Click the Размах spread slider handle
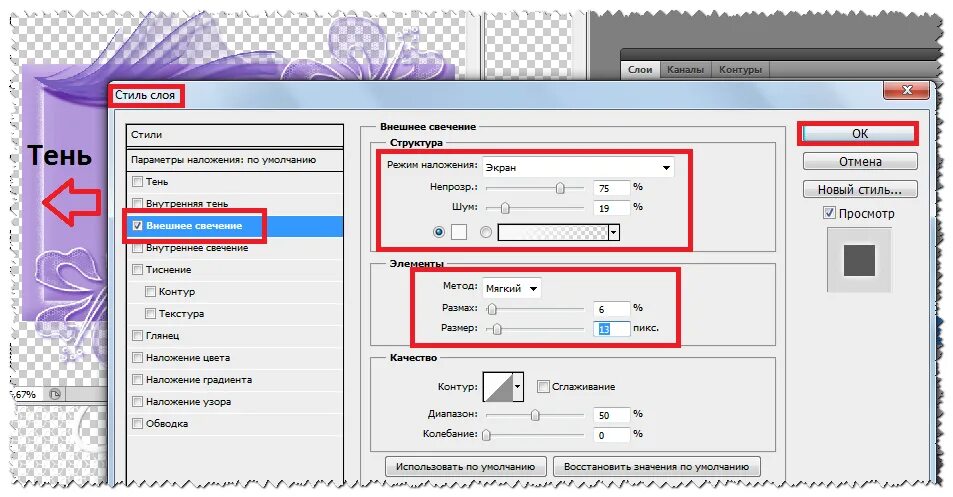 coord(492,309)
